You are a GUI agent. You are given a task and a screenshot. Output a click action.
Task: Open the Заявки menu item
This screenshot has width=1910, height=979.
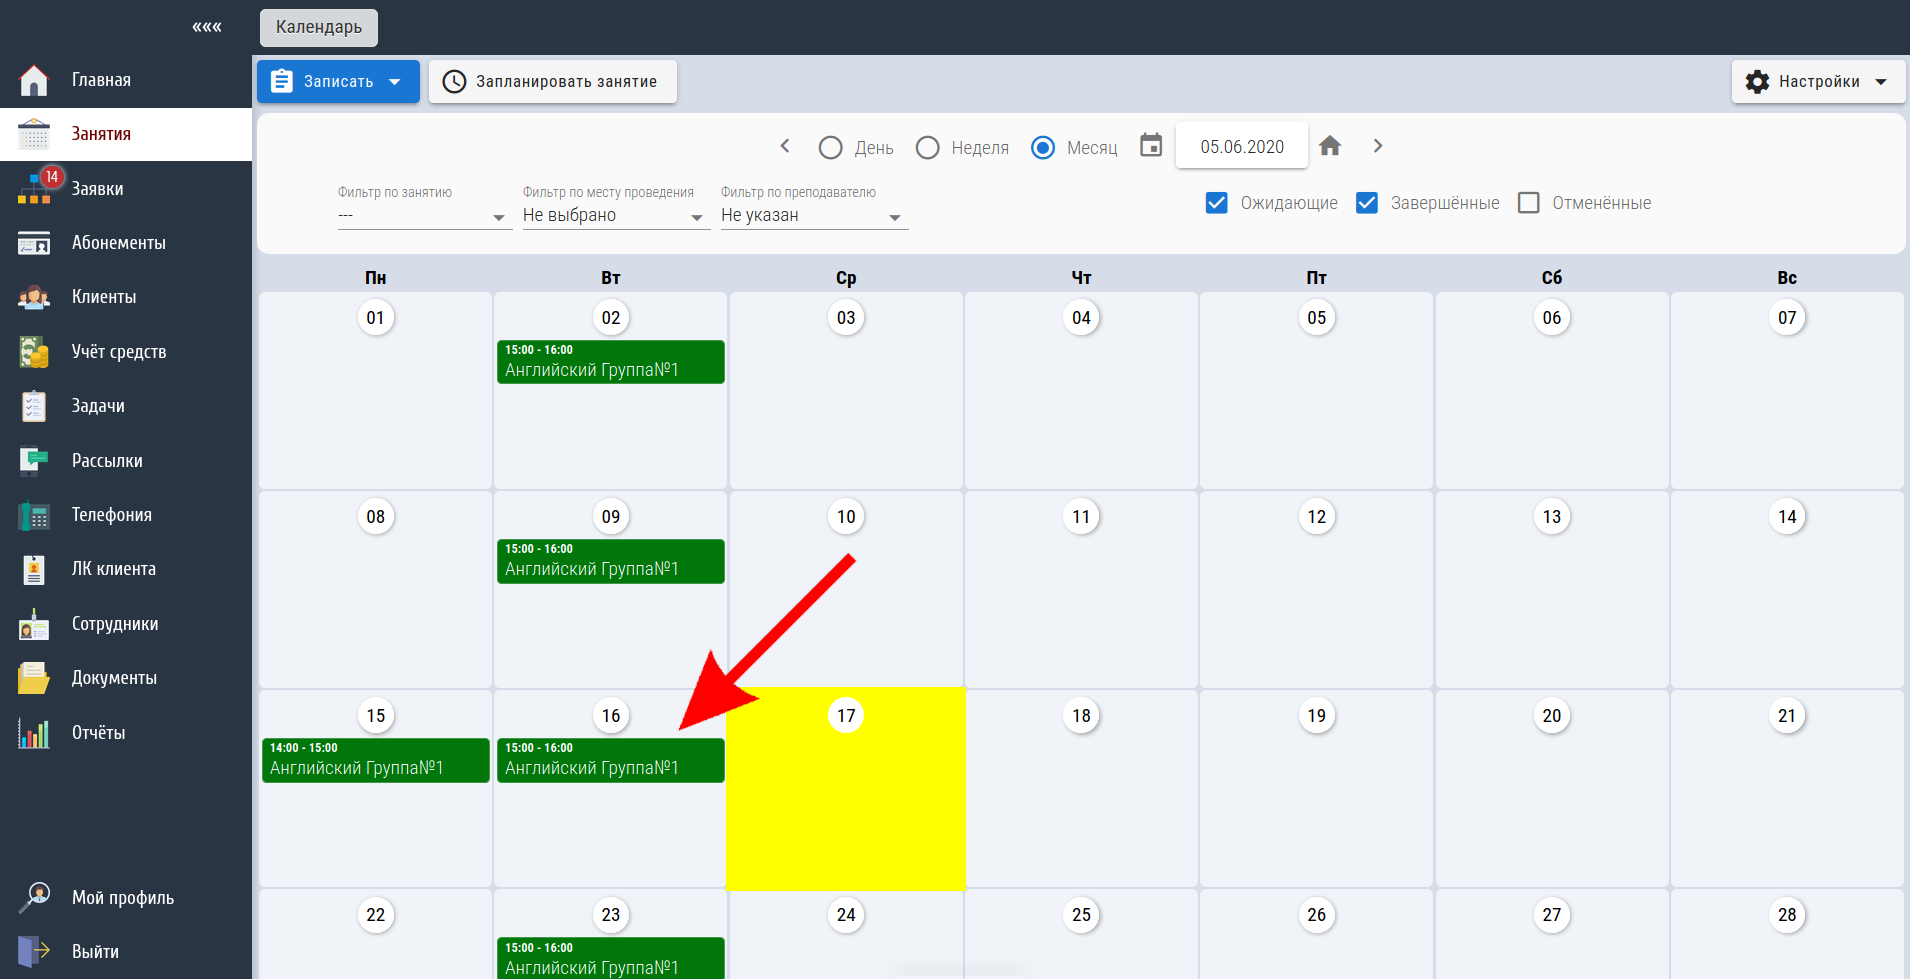[126, 189]
